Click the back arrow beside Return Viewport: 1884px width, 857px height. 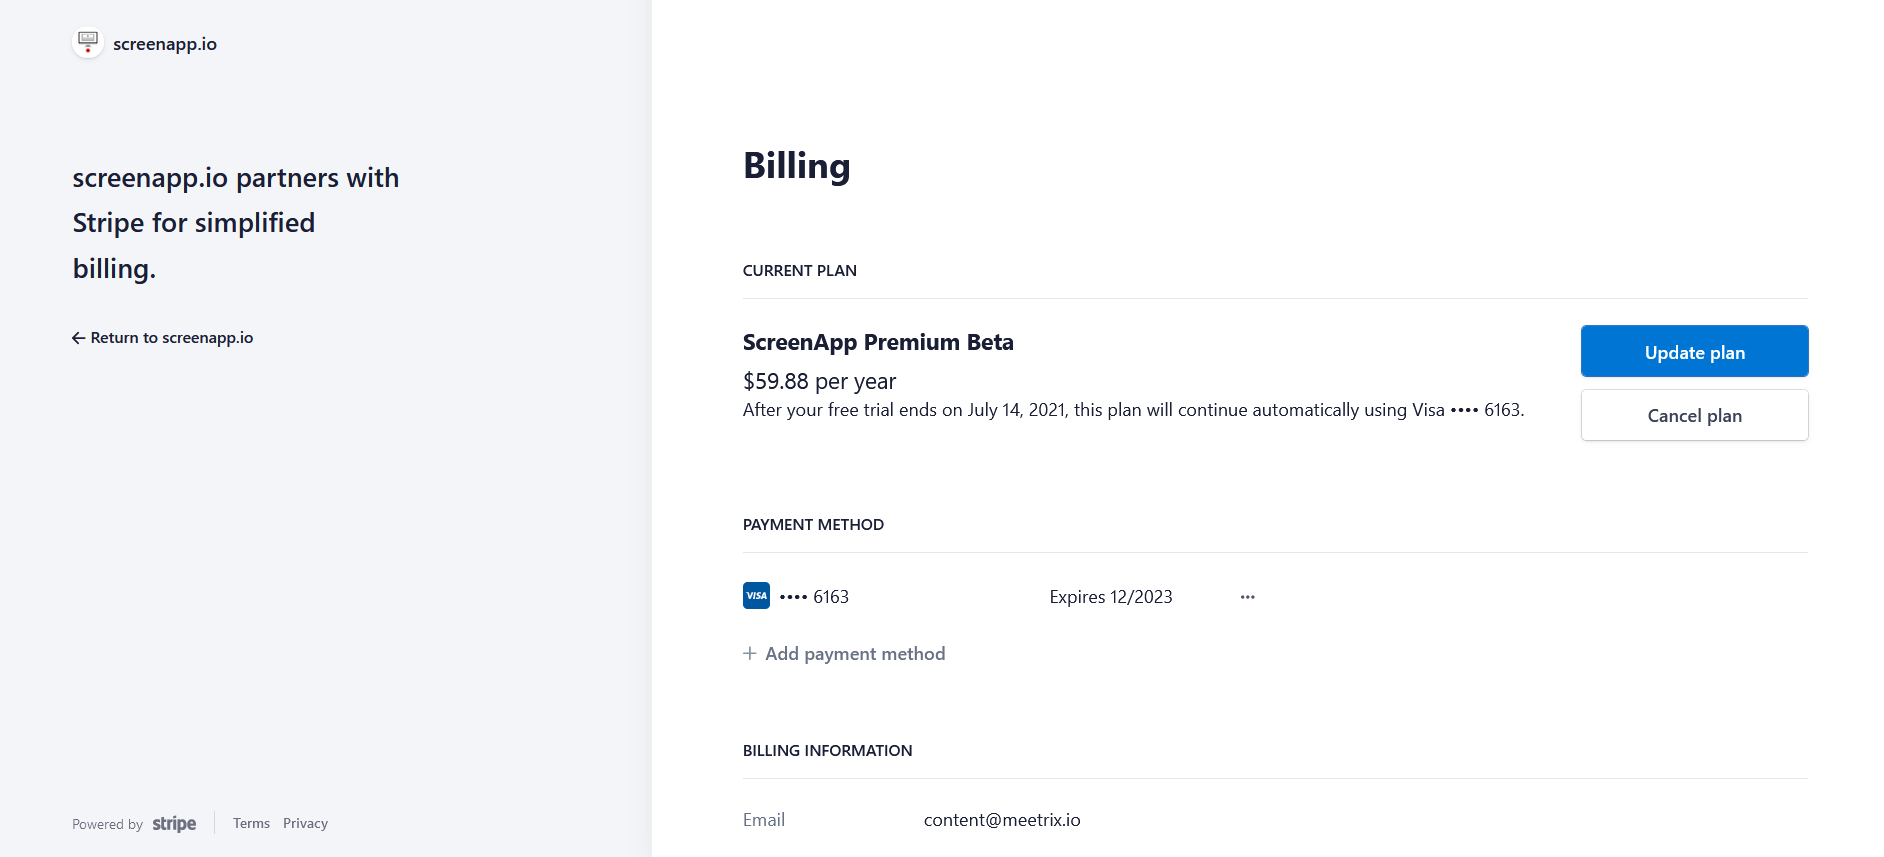click(x=78, y=338)
